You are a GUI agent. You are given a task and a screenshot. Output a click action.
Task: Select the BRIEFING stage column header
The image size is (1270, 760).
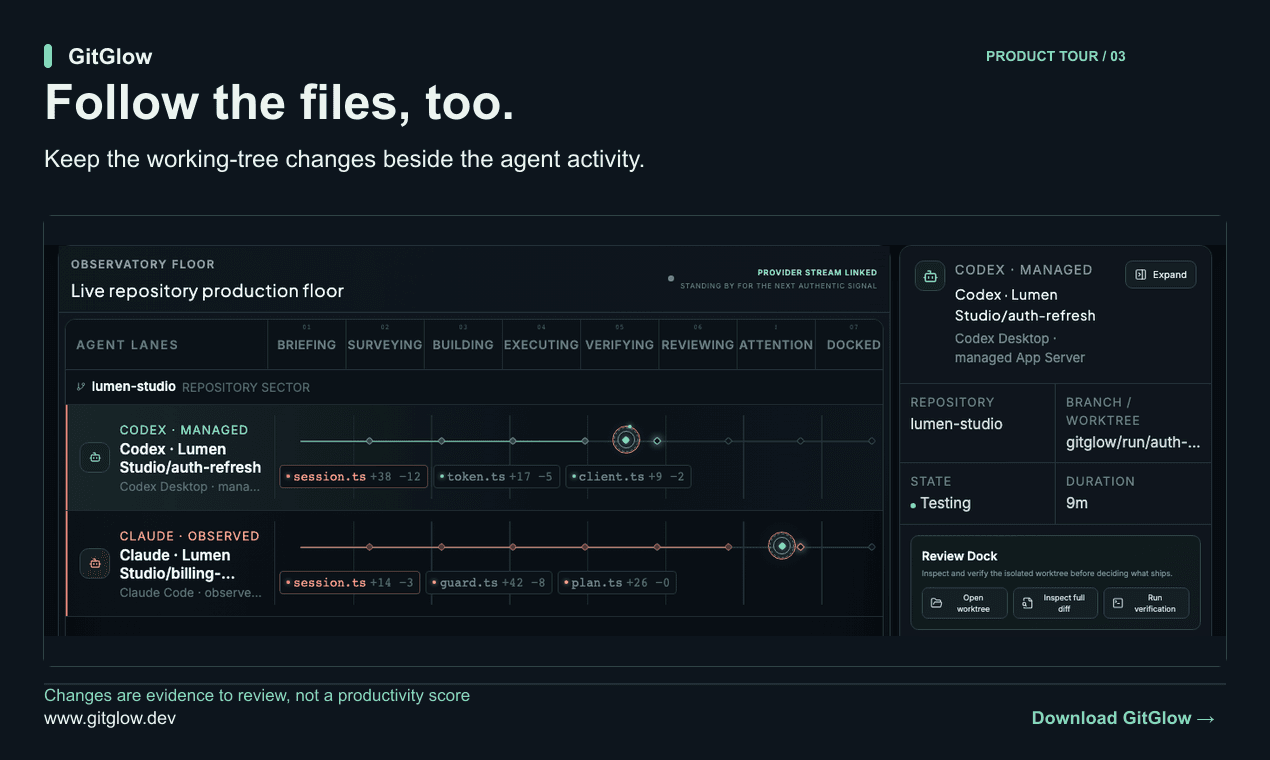[x=306, y=344]
